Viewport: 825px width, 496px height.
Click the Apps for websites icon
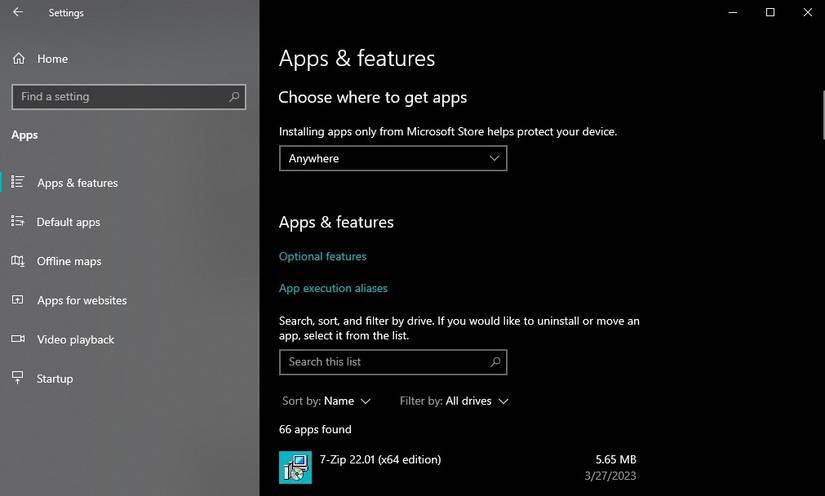[18, 300]
